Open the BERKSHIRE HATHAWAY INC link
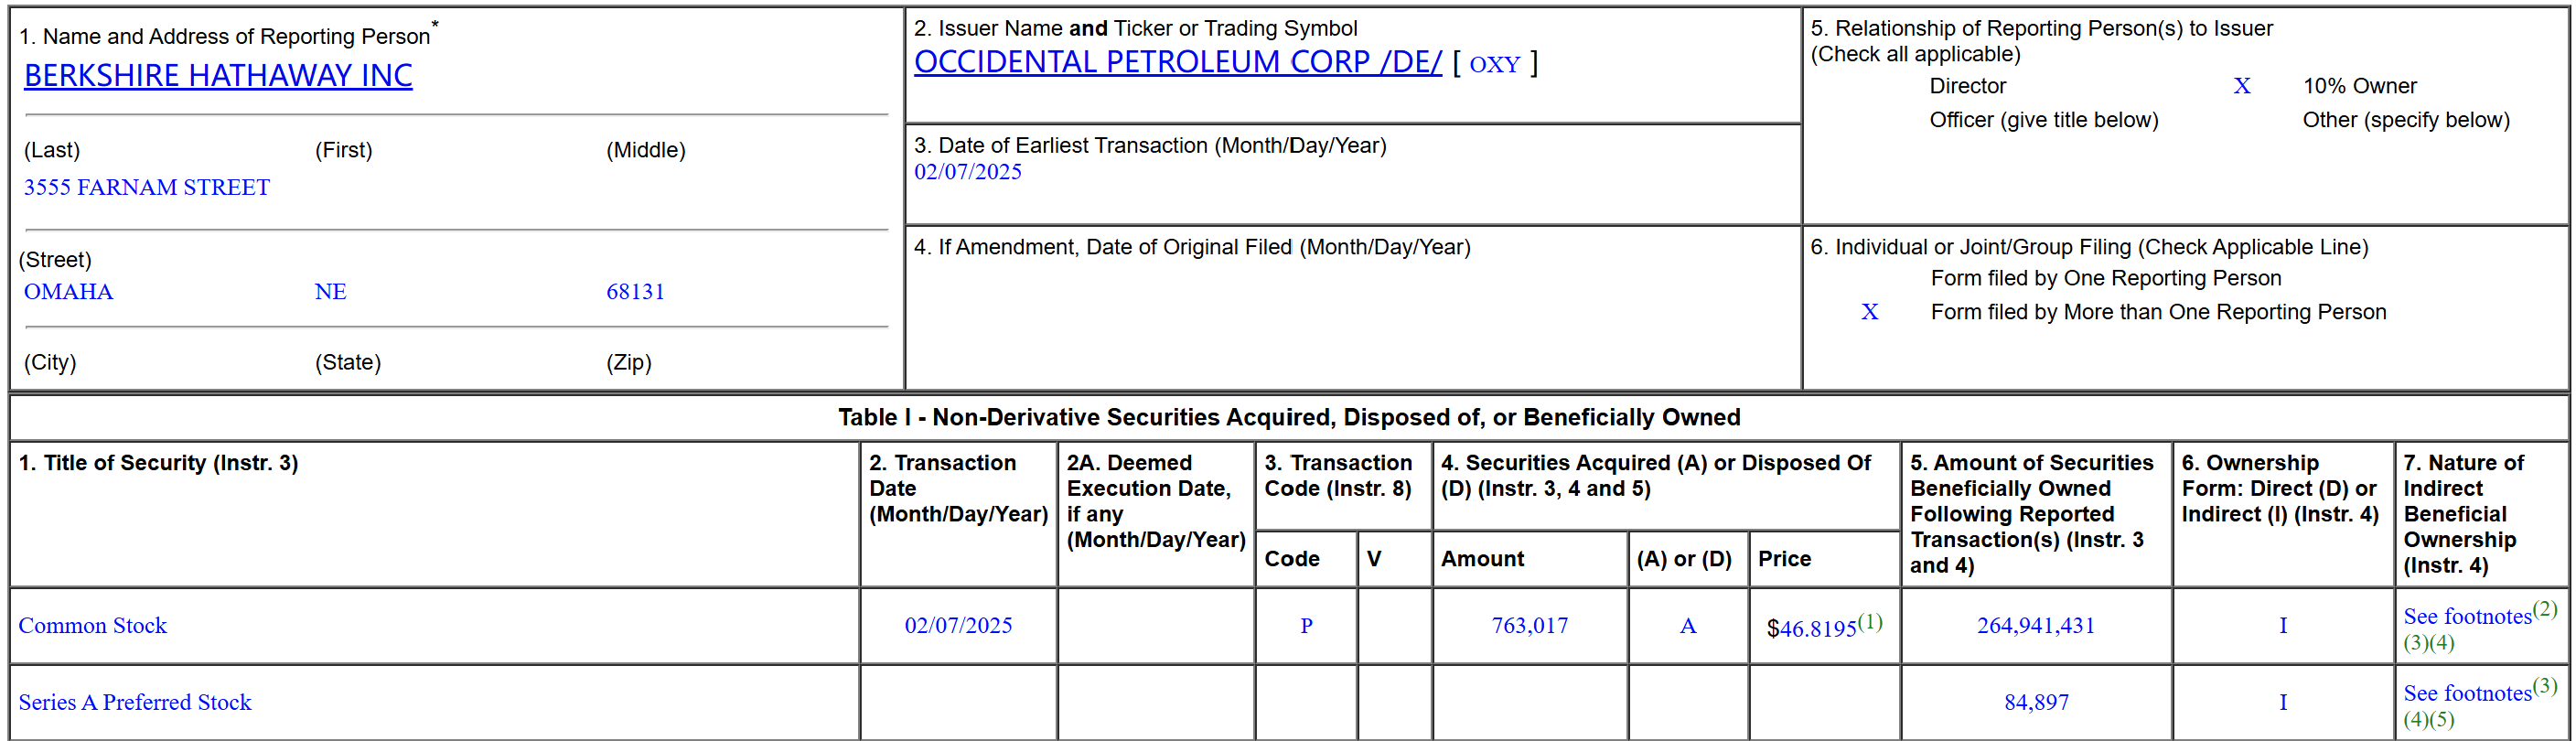 tap(218, 76)
